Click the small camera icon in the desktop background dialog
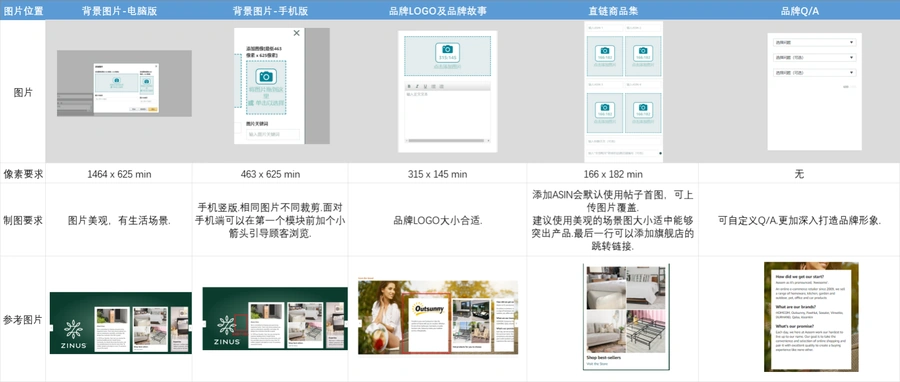Image resolution: width=900 pixels, height=382 pixels. point(146,81)
